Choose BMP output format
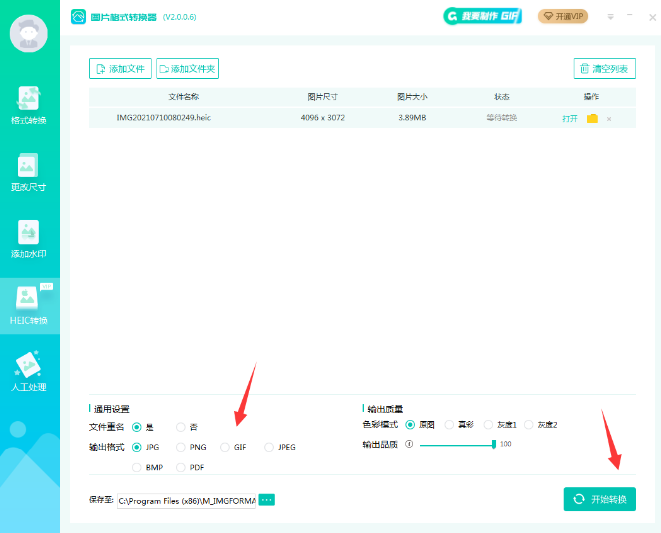661x533 pixels. [x=137, y=467]
